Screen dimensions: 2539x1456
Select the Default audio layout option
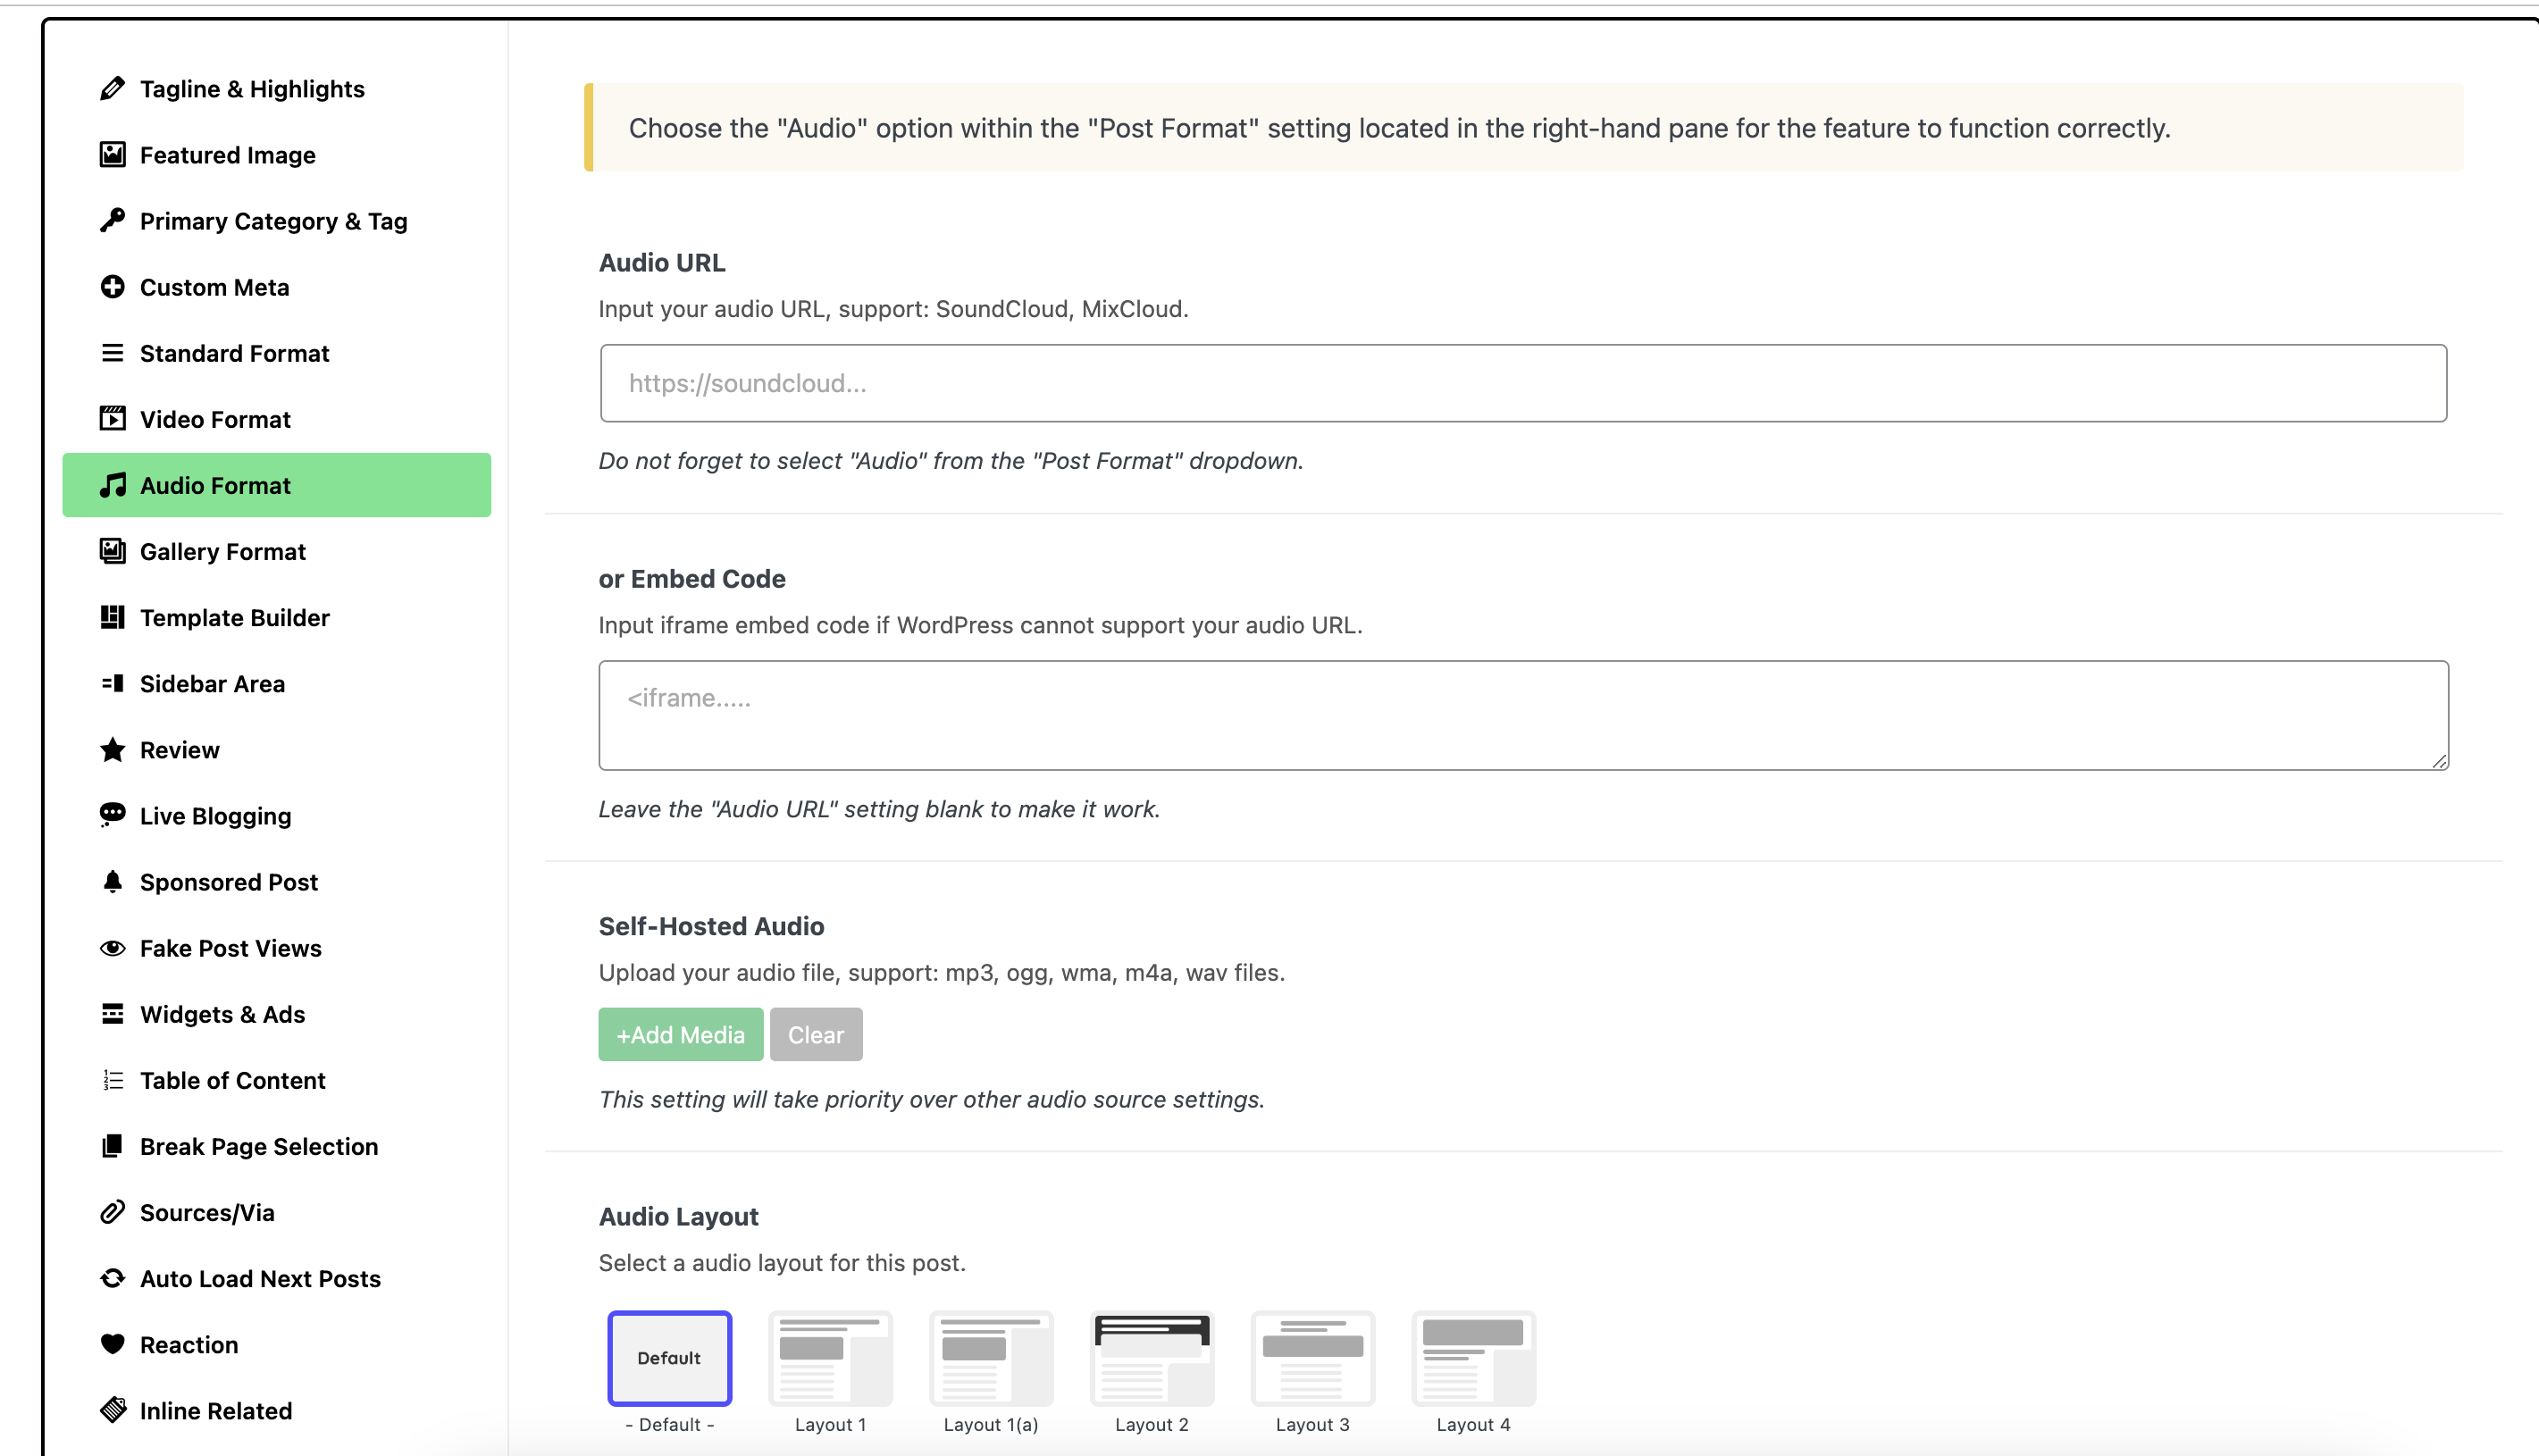pos(669,1358)
